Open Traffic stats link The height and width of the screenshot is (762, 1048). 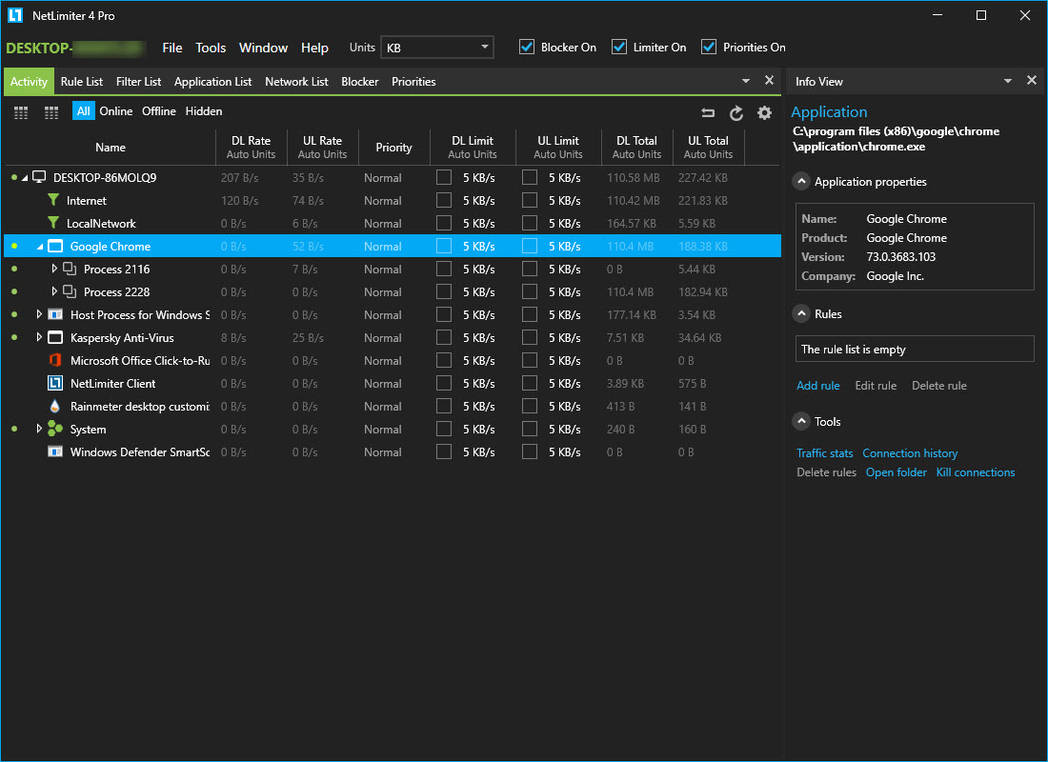(825, 453)
